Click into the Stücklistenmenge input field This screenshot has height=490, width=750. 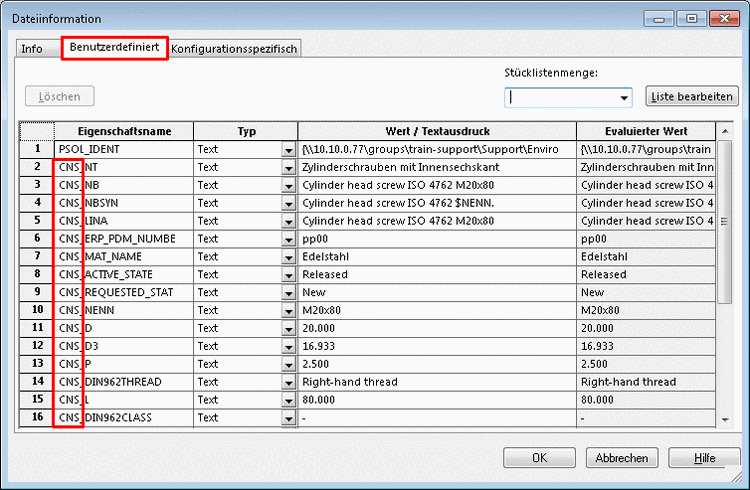pyautogui.click(x=561, y=98)
